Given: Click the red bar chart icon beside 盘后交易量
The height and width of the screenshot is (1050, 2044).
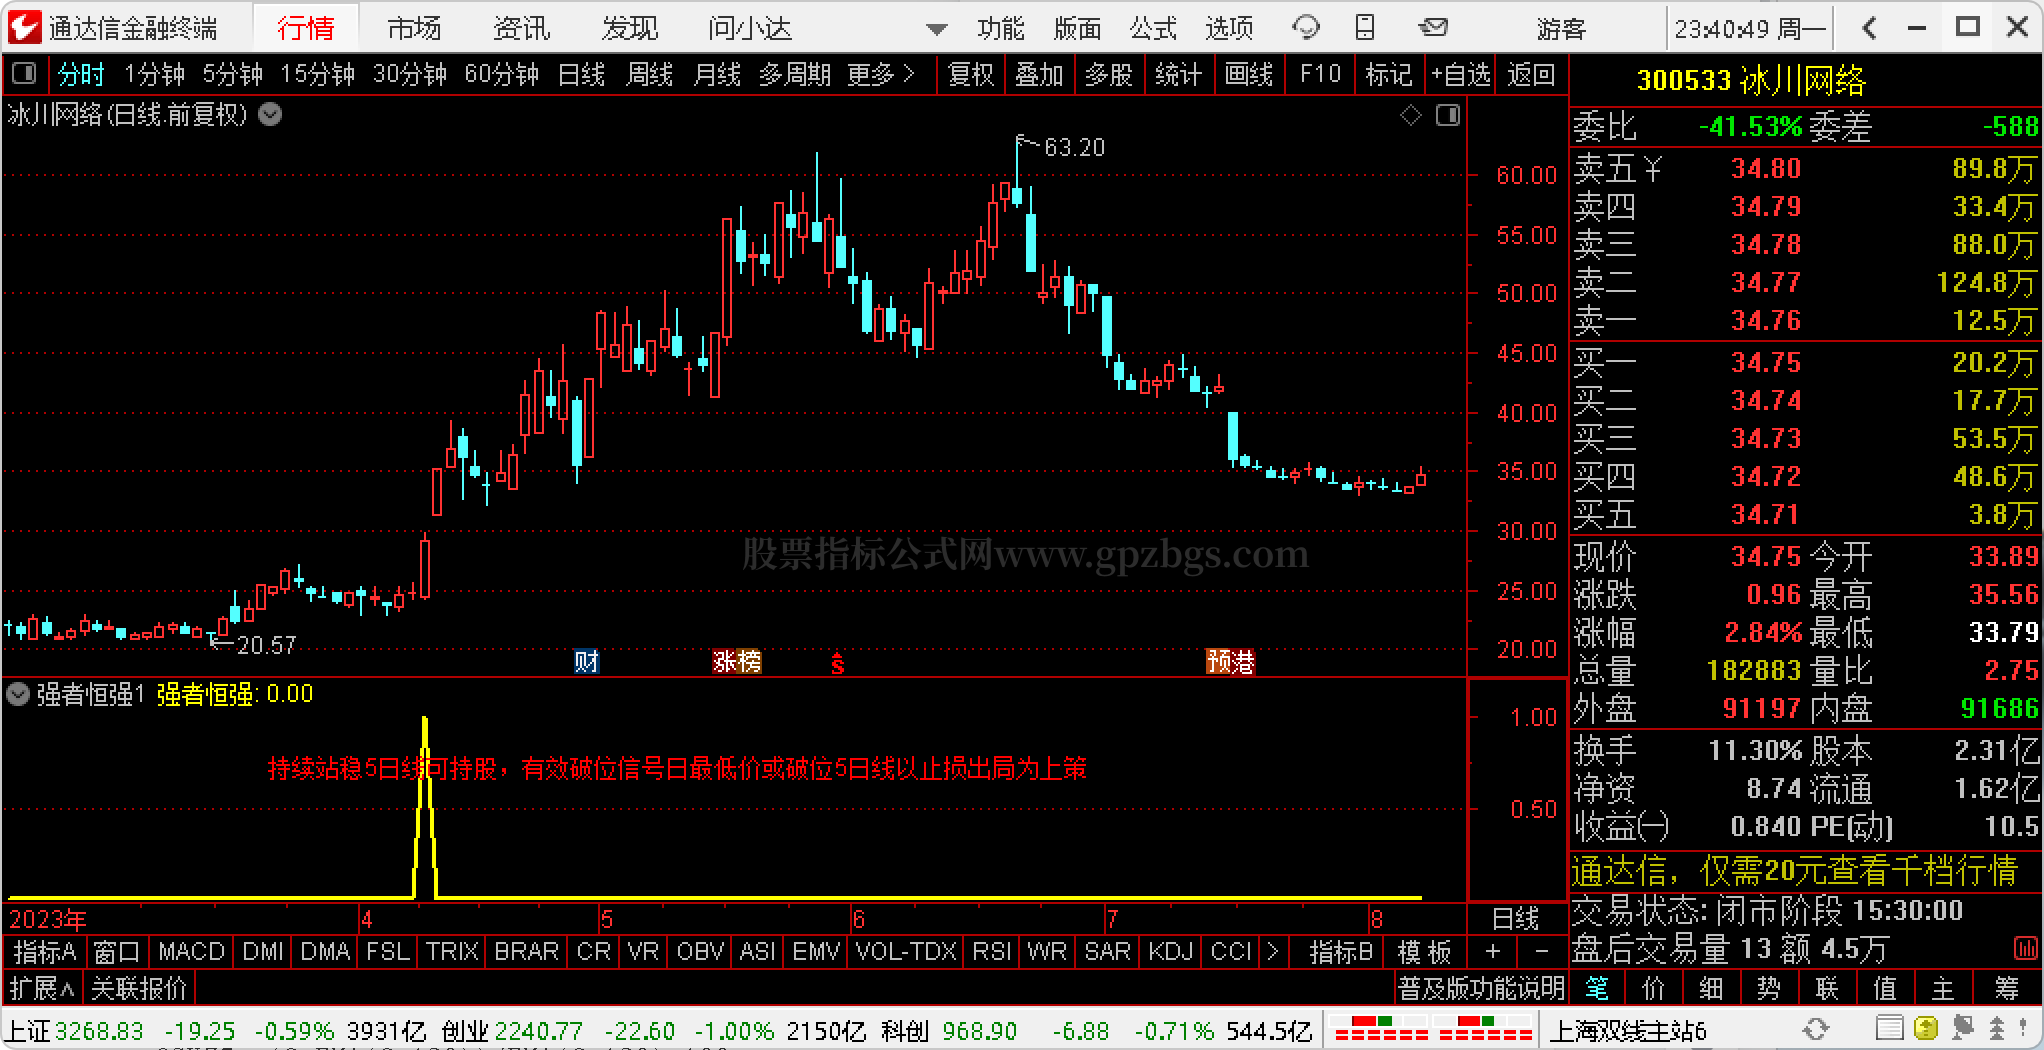Looking at the screenshot, I should point(2026,948).
